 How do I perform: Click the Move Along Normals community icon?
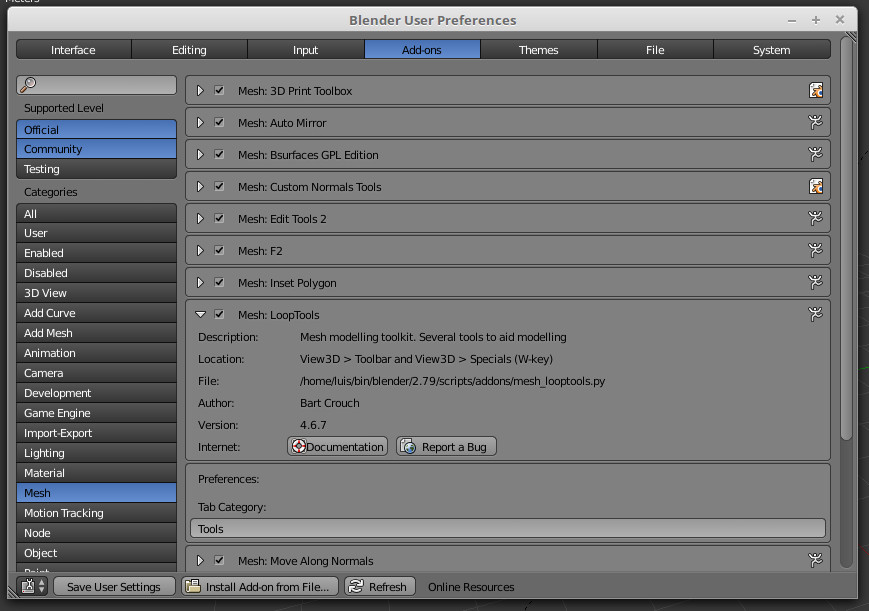point(816,561)
